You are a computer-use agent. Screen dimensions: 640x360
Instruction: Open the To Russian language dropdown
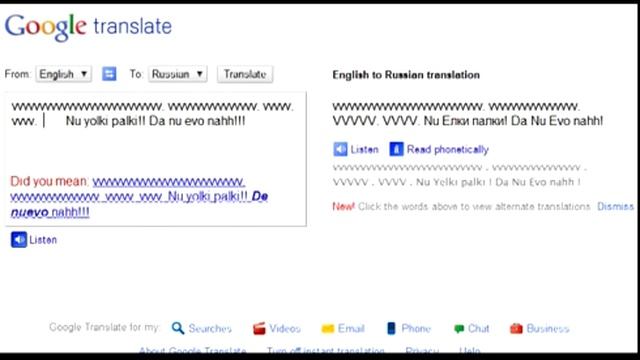point(178,74)
